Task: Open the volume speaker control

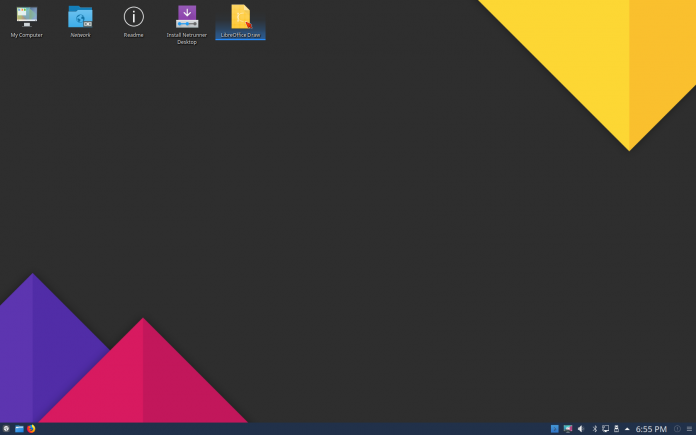Action: [581, 429]
